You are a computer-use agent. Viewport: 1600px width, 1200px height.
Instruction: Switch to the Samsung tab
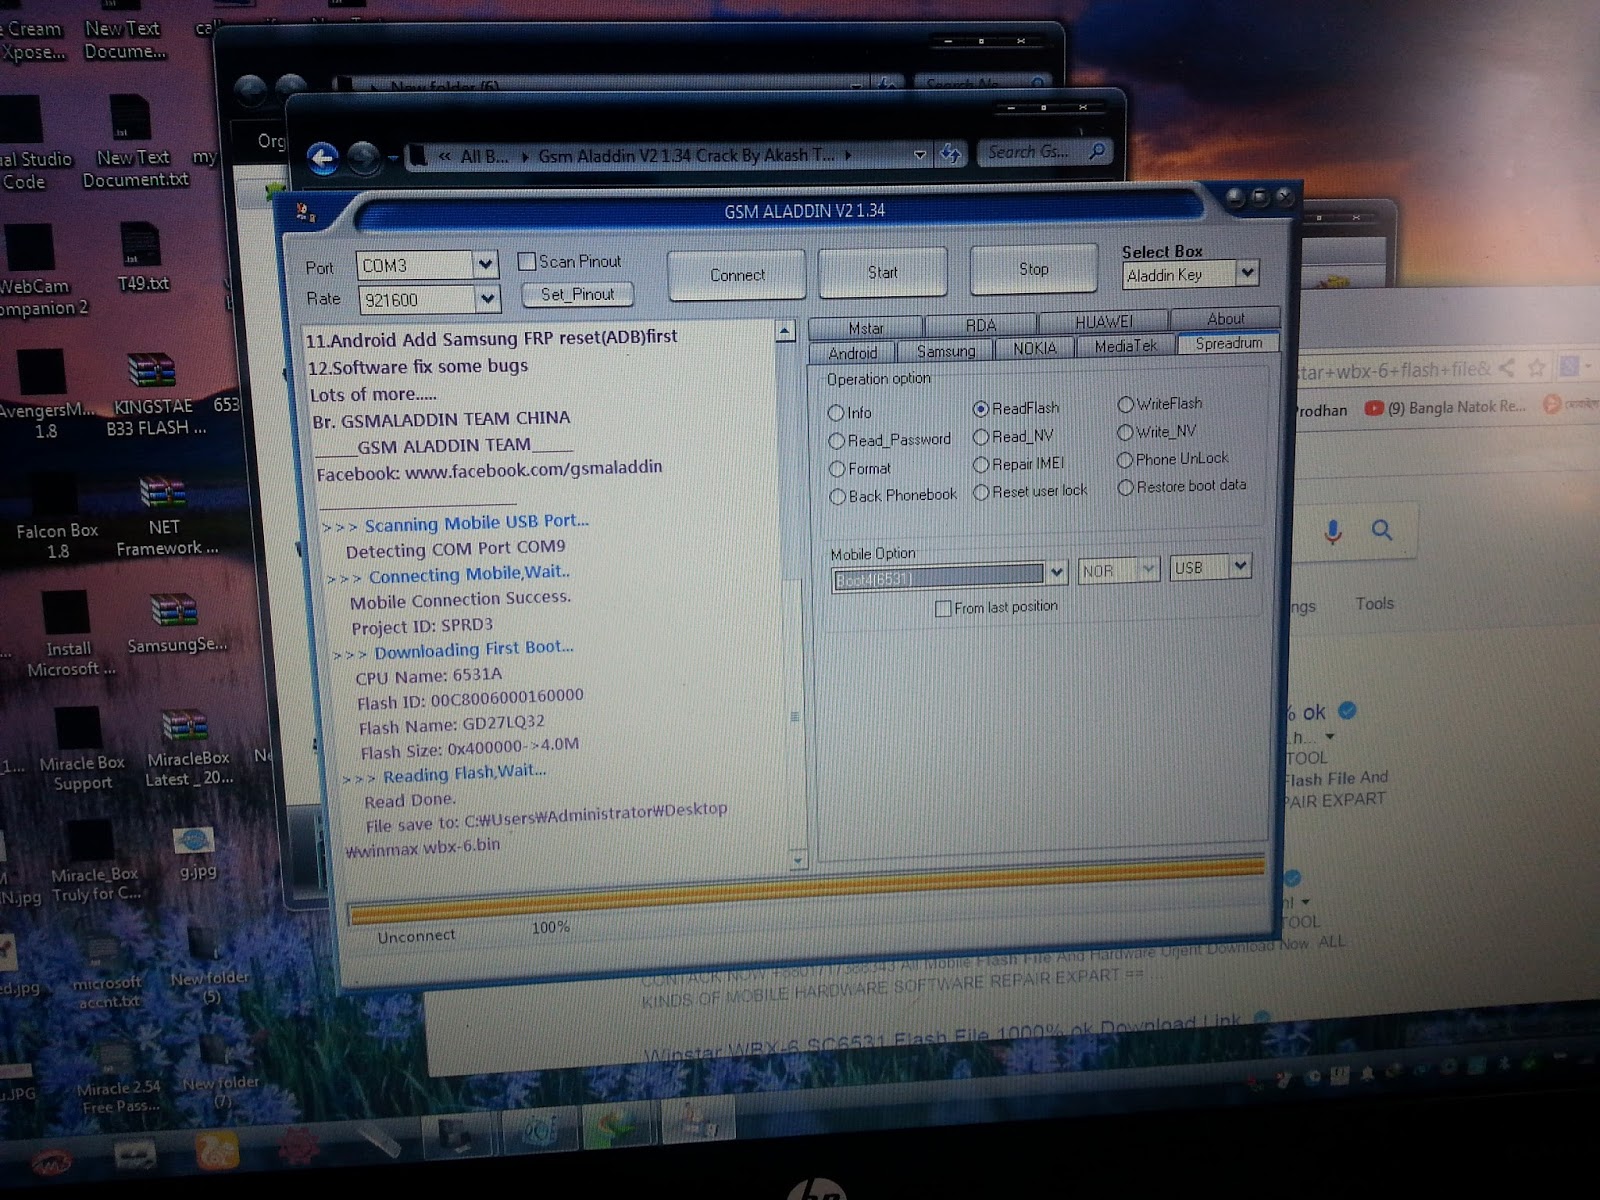945,351
